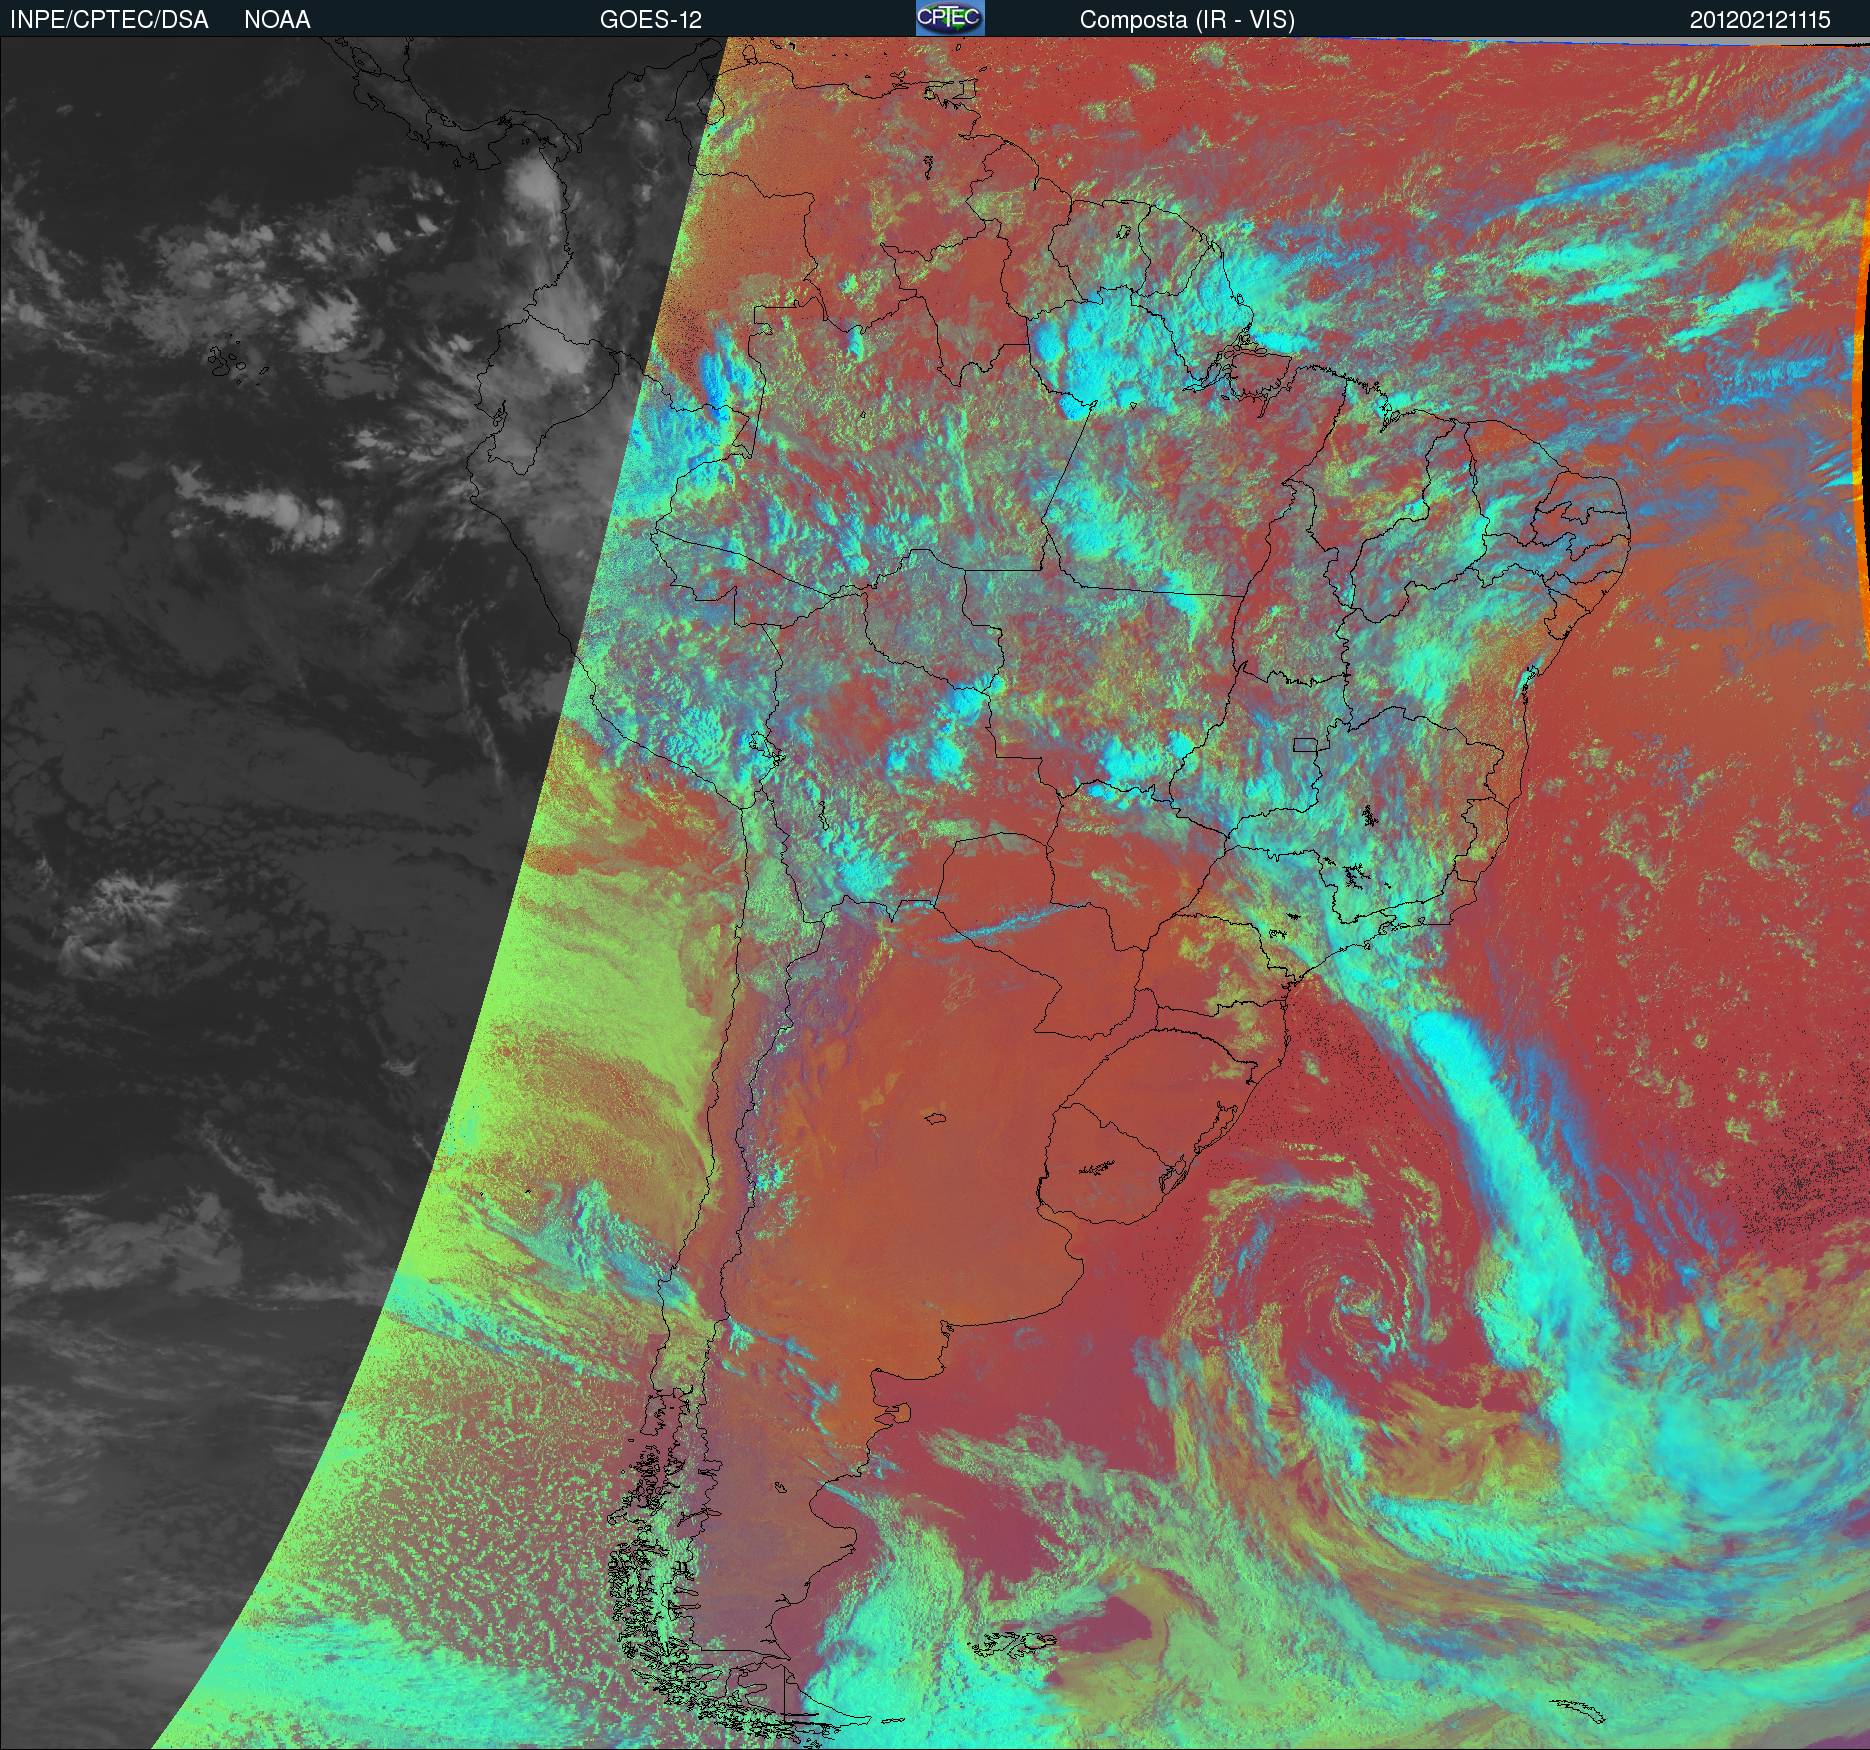Click the CPTEC logo in header
Screen dimensions: 1870x1750
pyautogui.click(x=950, y=18)
